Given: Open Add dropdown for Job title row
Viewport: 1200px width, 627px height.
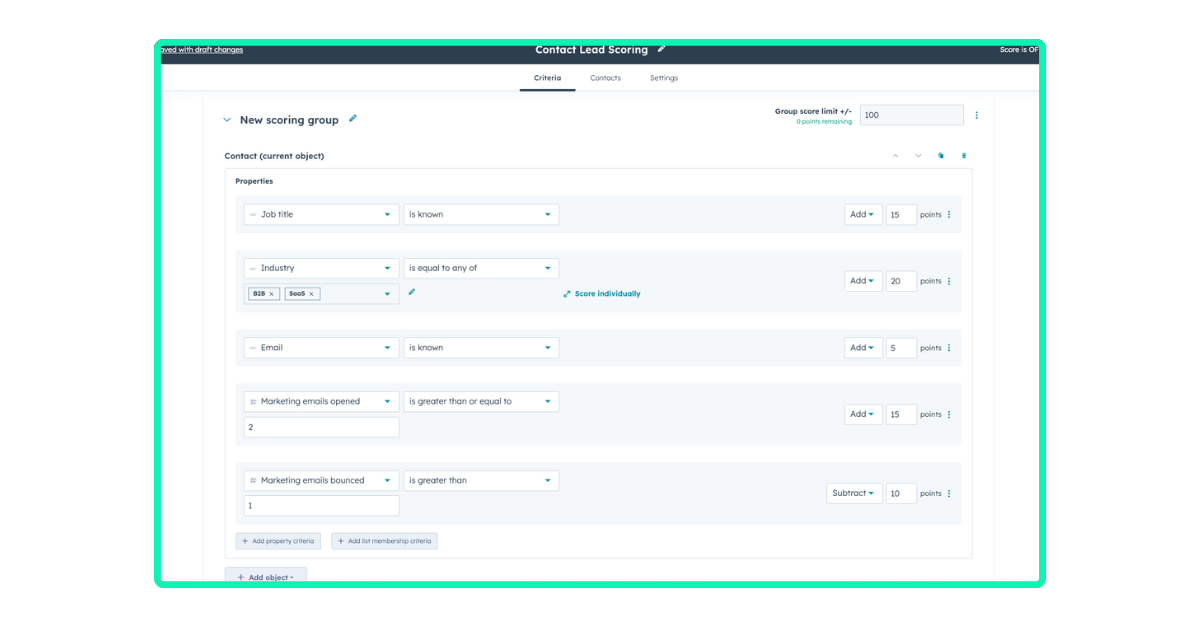Looking at the screenshot, I should point(863,214).
